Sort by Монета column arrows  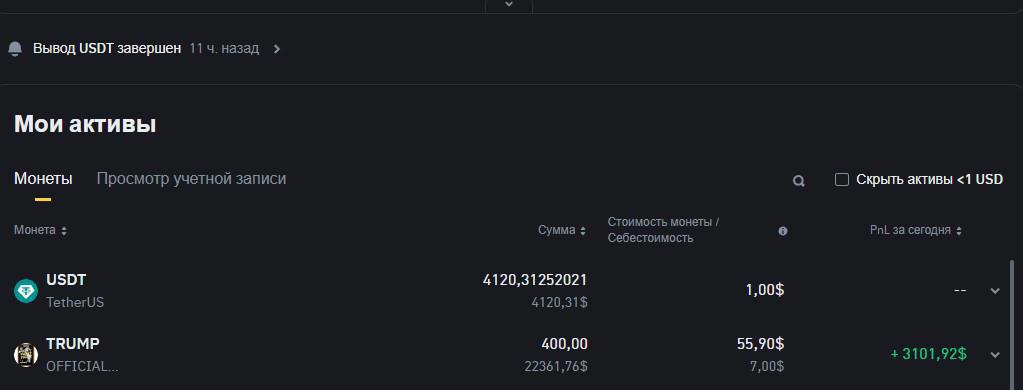click(x=64, y=231)
